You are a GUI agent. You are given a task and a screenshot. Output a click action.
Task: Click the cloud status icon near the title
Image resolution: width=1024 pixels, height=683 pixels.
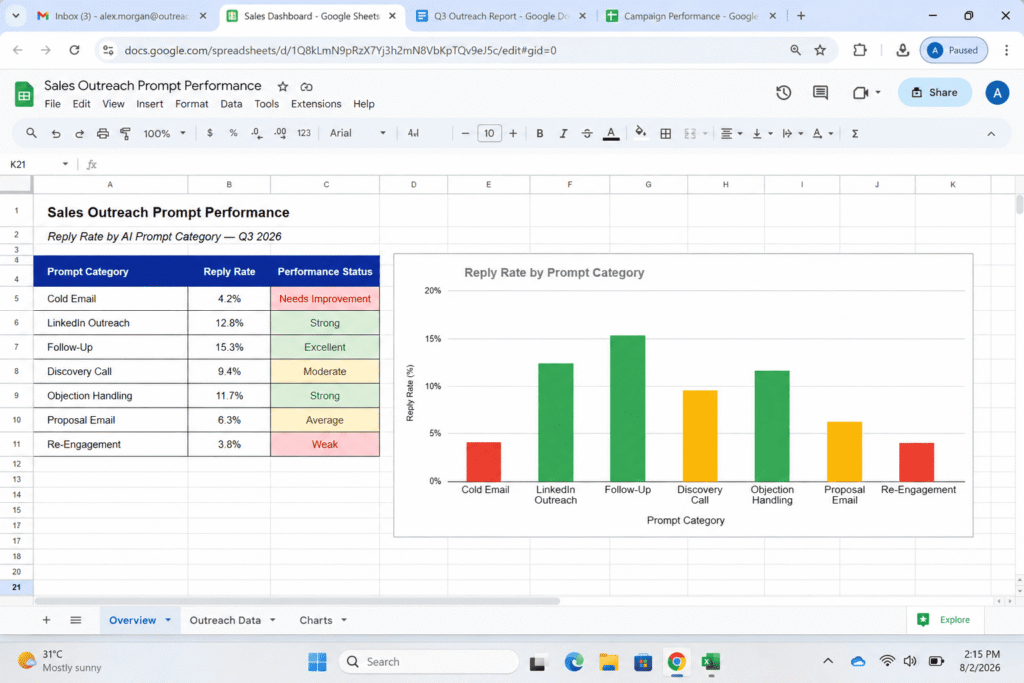coord(306,86)
